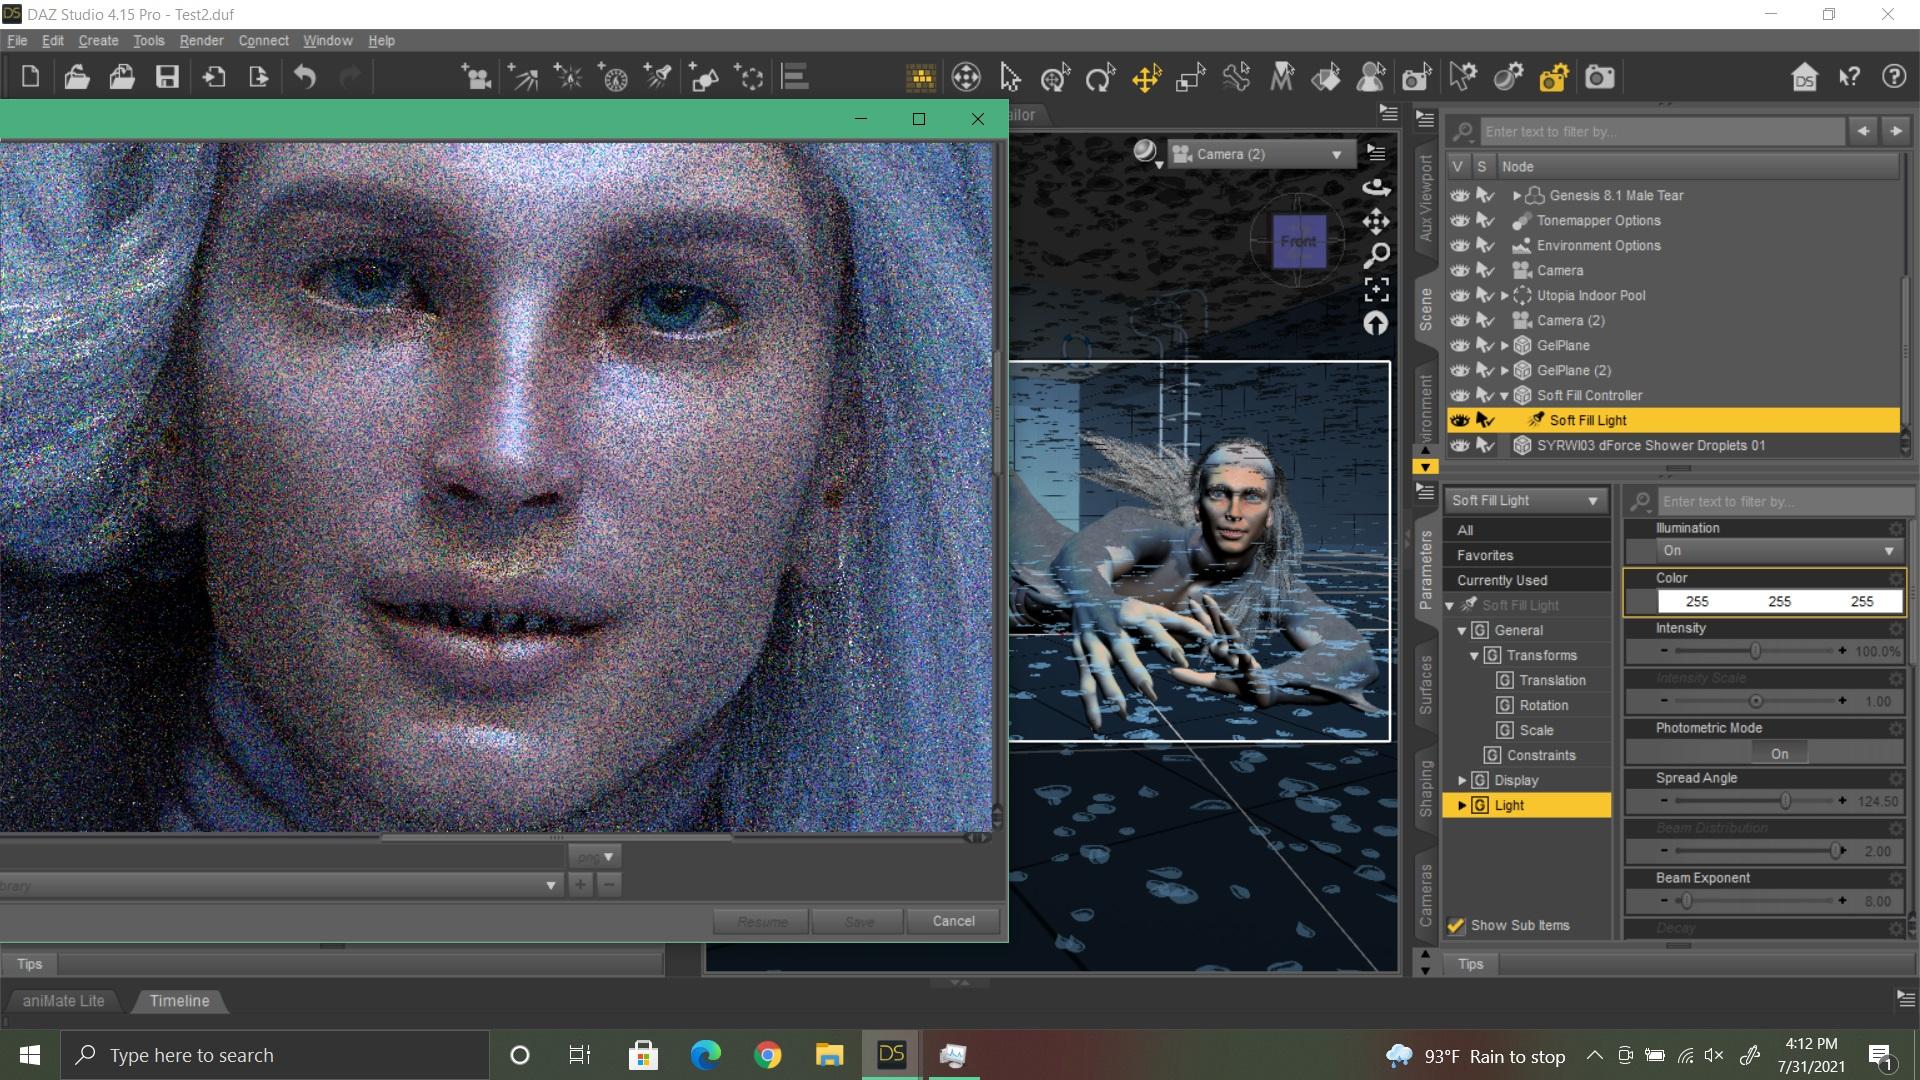Switch to the aniMate Lite tab
This screenshot has height=1080, width=1920.
click(63, 1001)
